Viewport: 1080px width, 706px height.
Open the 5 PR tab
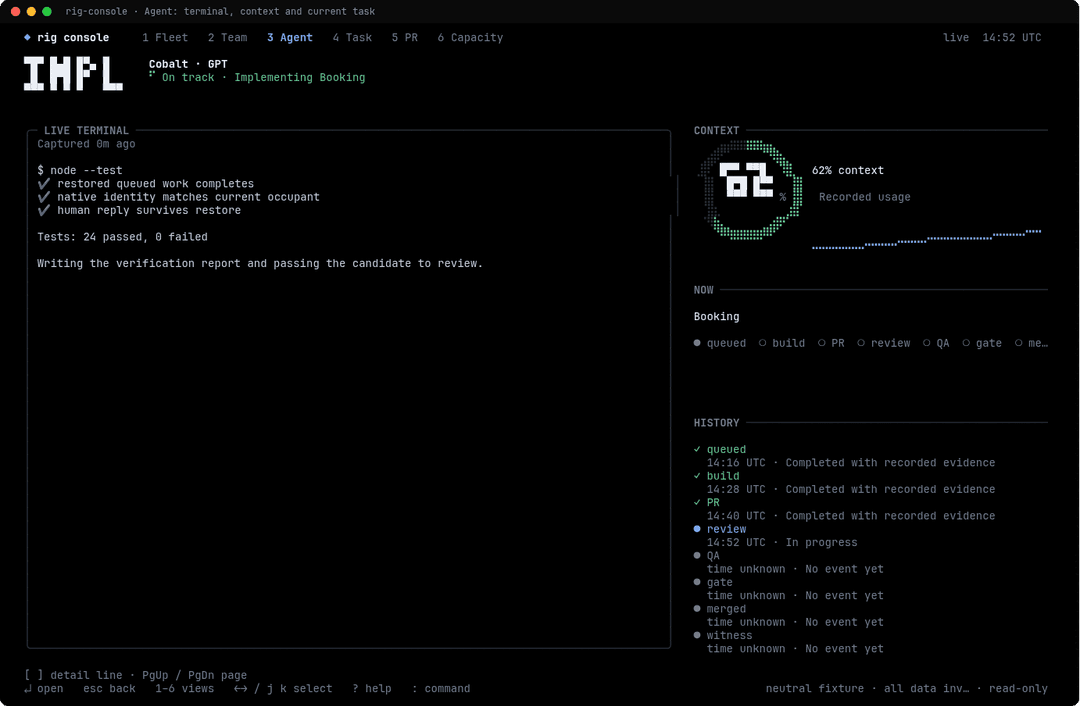[x=404, y=37]
